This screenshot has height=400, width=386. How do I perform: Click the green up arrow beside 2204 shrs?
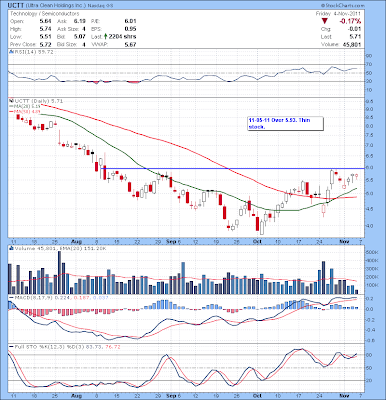(x=105, y=36)
